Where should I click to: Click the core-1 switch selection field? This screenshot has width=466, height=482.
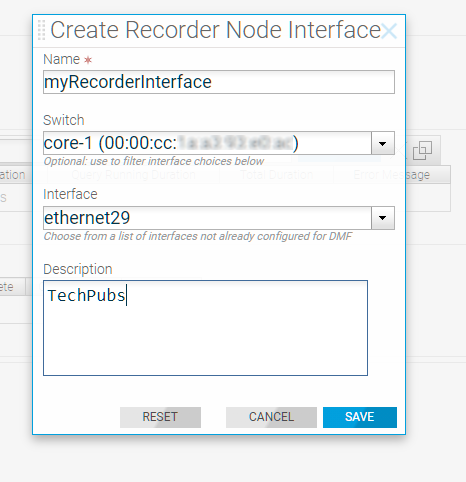(x=207, y=143)
